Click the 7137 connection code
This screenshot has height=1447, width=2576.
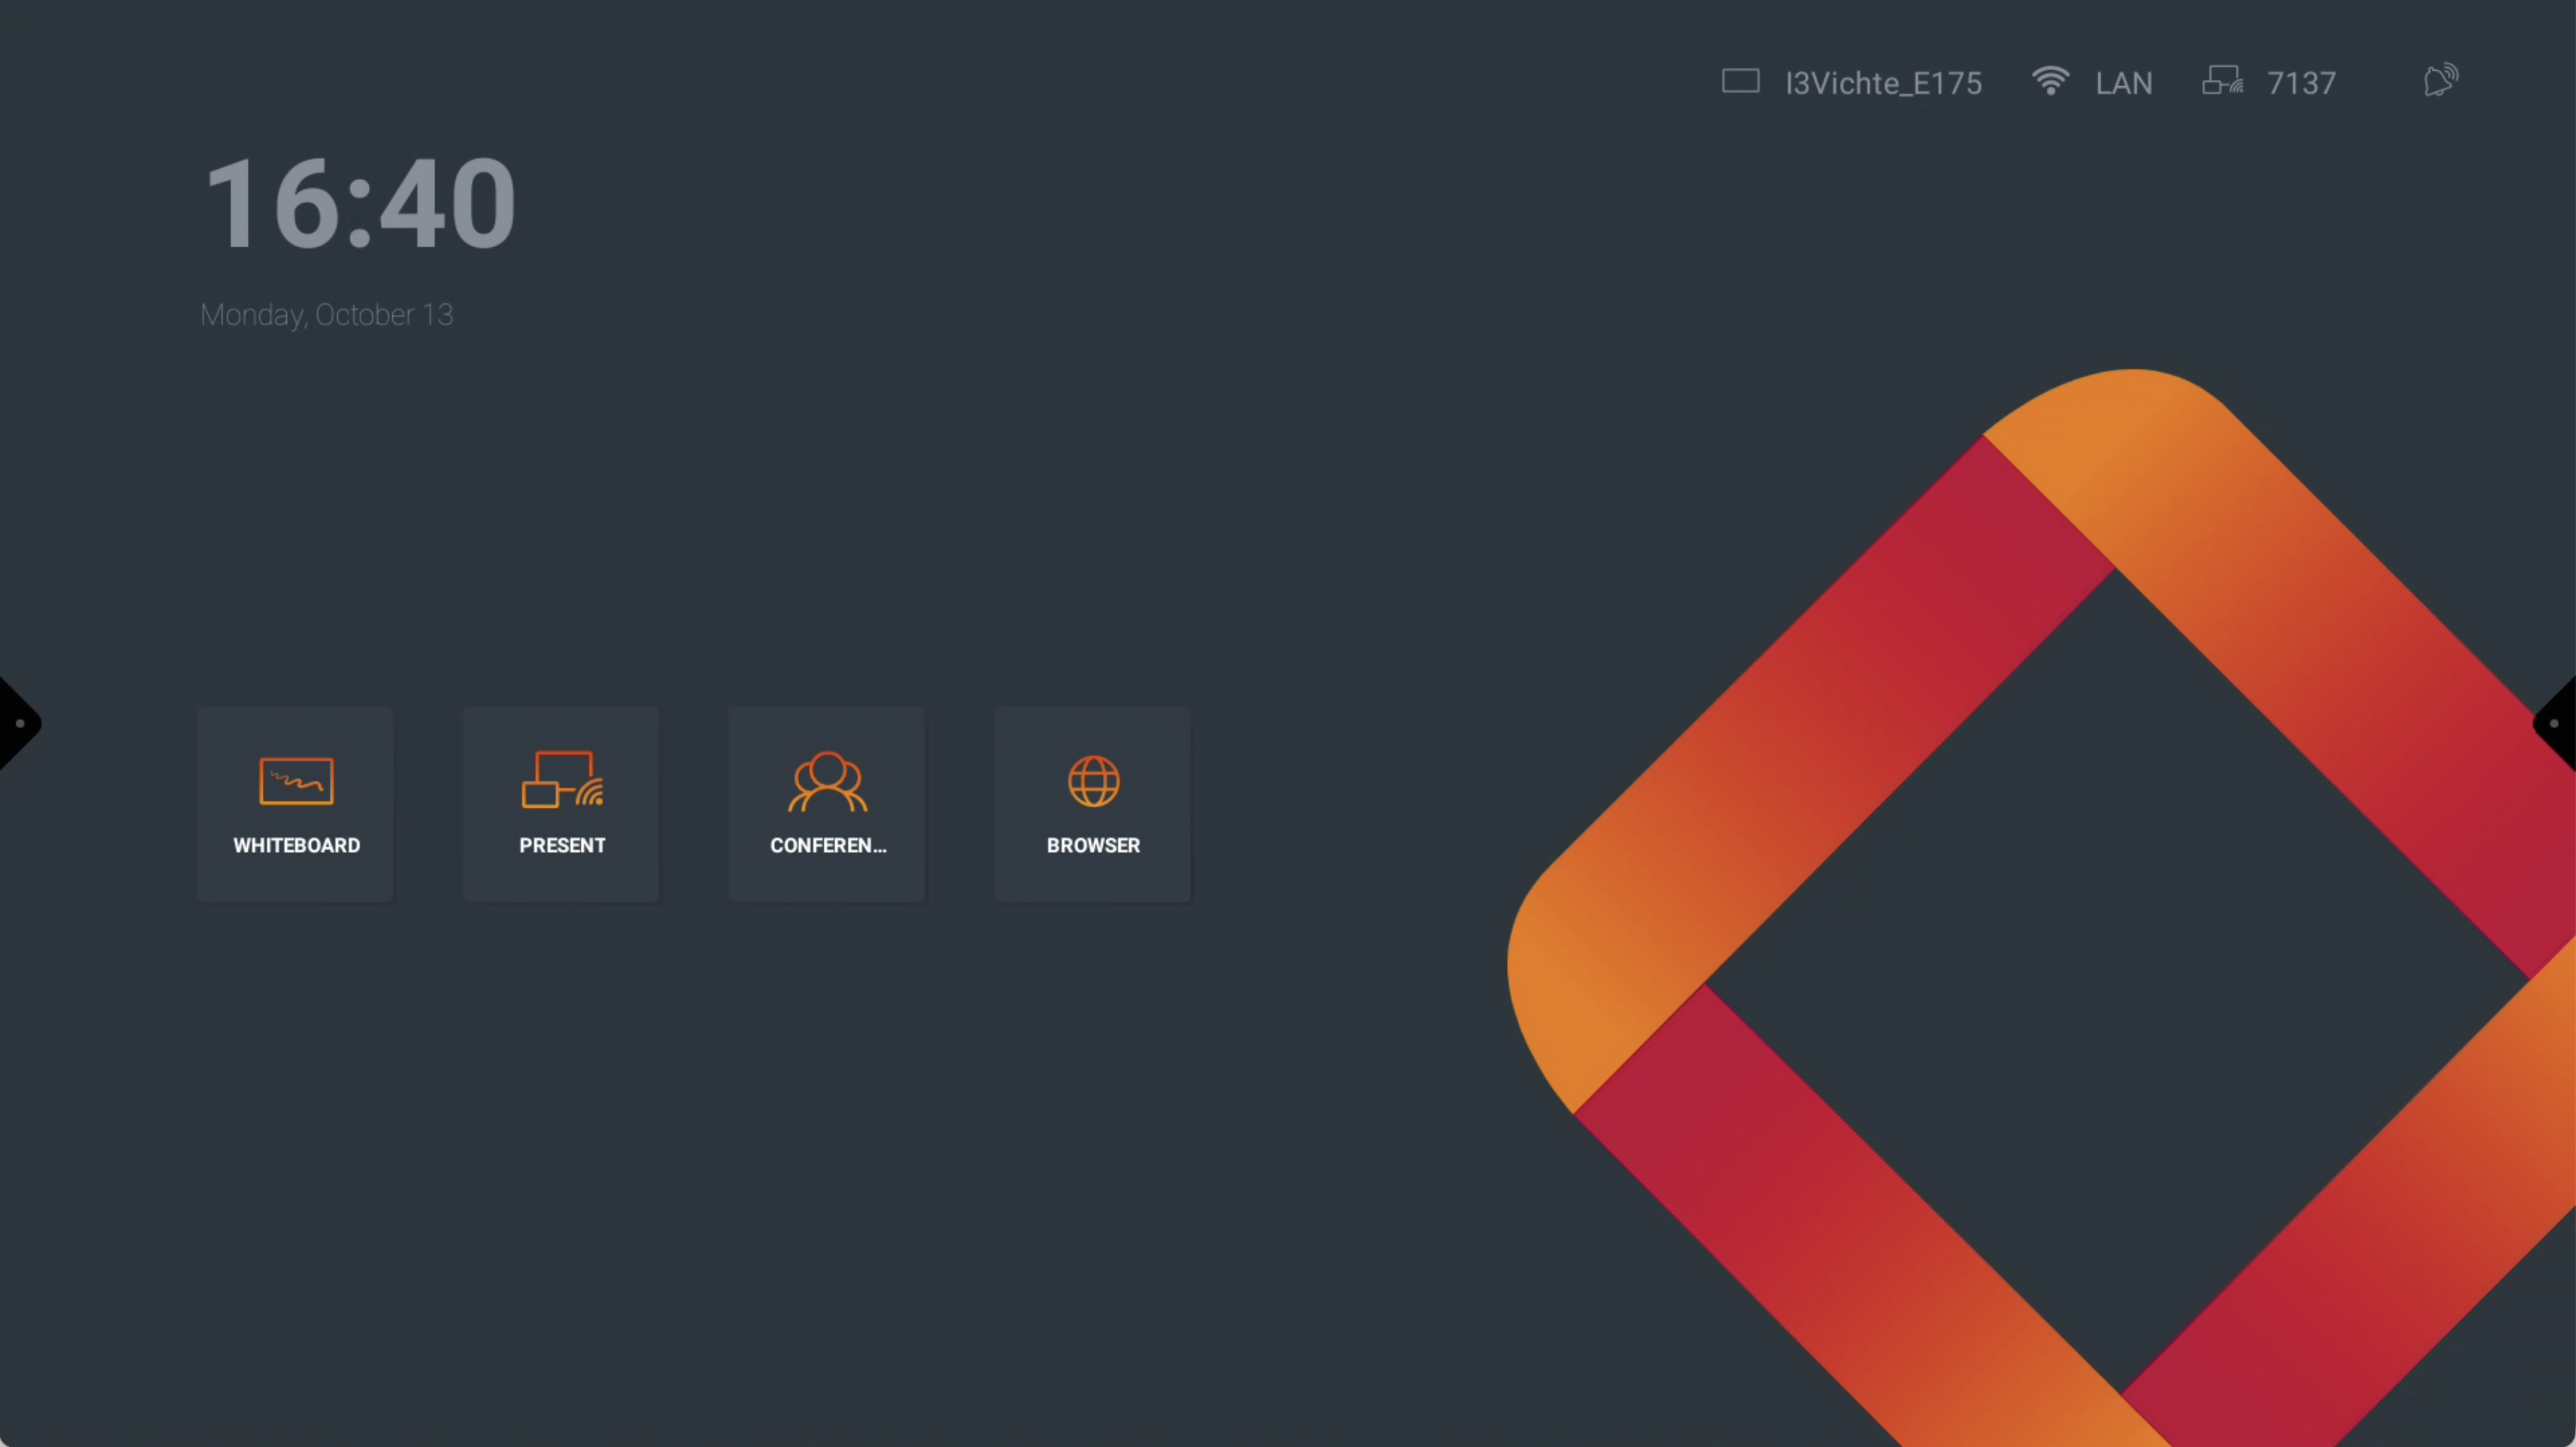(x=2301, y=83)
